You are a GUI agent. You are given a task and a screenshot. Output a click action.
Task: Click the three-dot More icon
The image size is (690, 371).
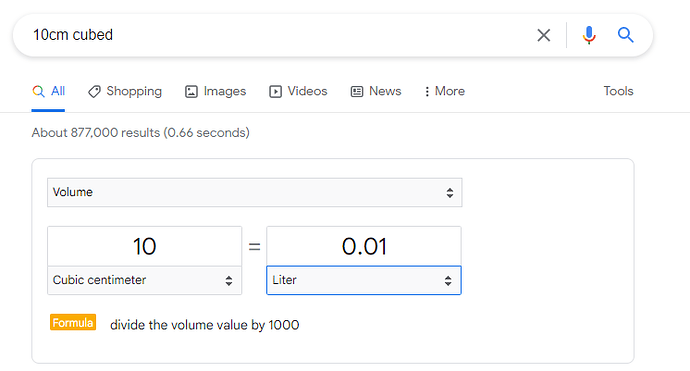pos(426,92)
